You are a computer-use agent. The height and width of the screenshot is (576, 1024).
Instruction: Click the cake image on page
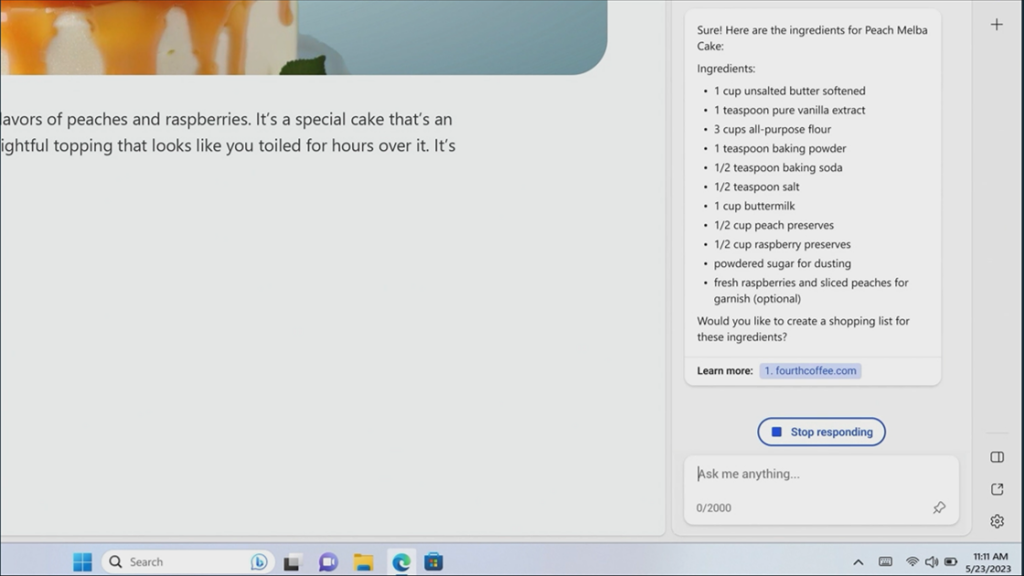click(304, 37)
